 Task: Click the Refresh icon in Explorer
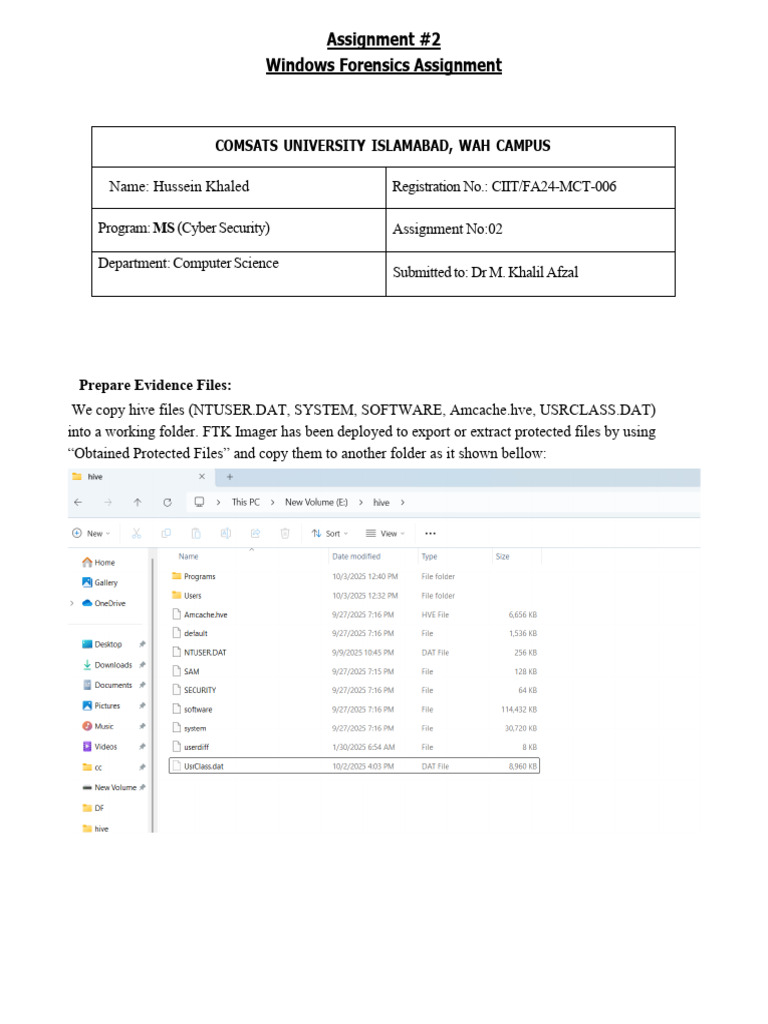tap(167, 502)
